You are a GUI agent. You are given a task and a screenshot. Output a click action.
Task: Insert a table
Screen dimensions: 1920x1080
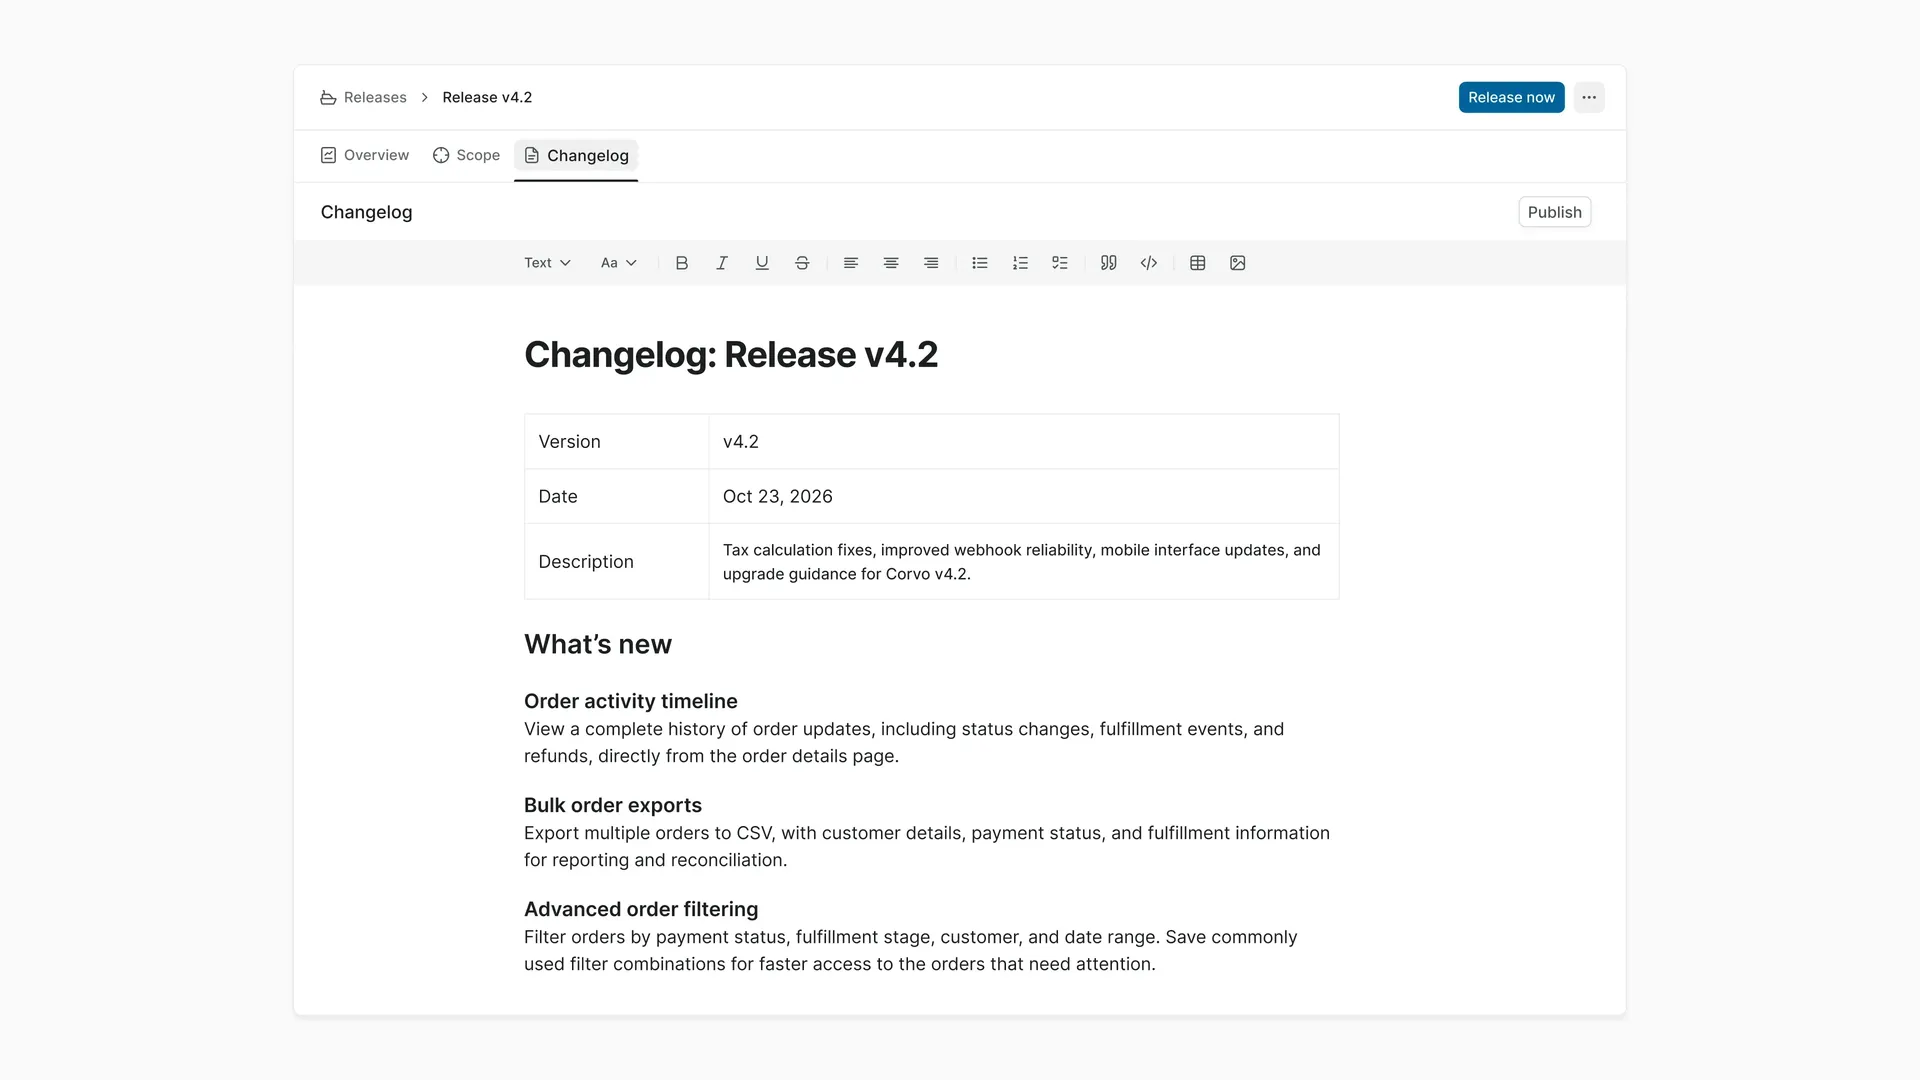(1198, 263)
